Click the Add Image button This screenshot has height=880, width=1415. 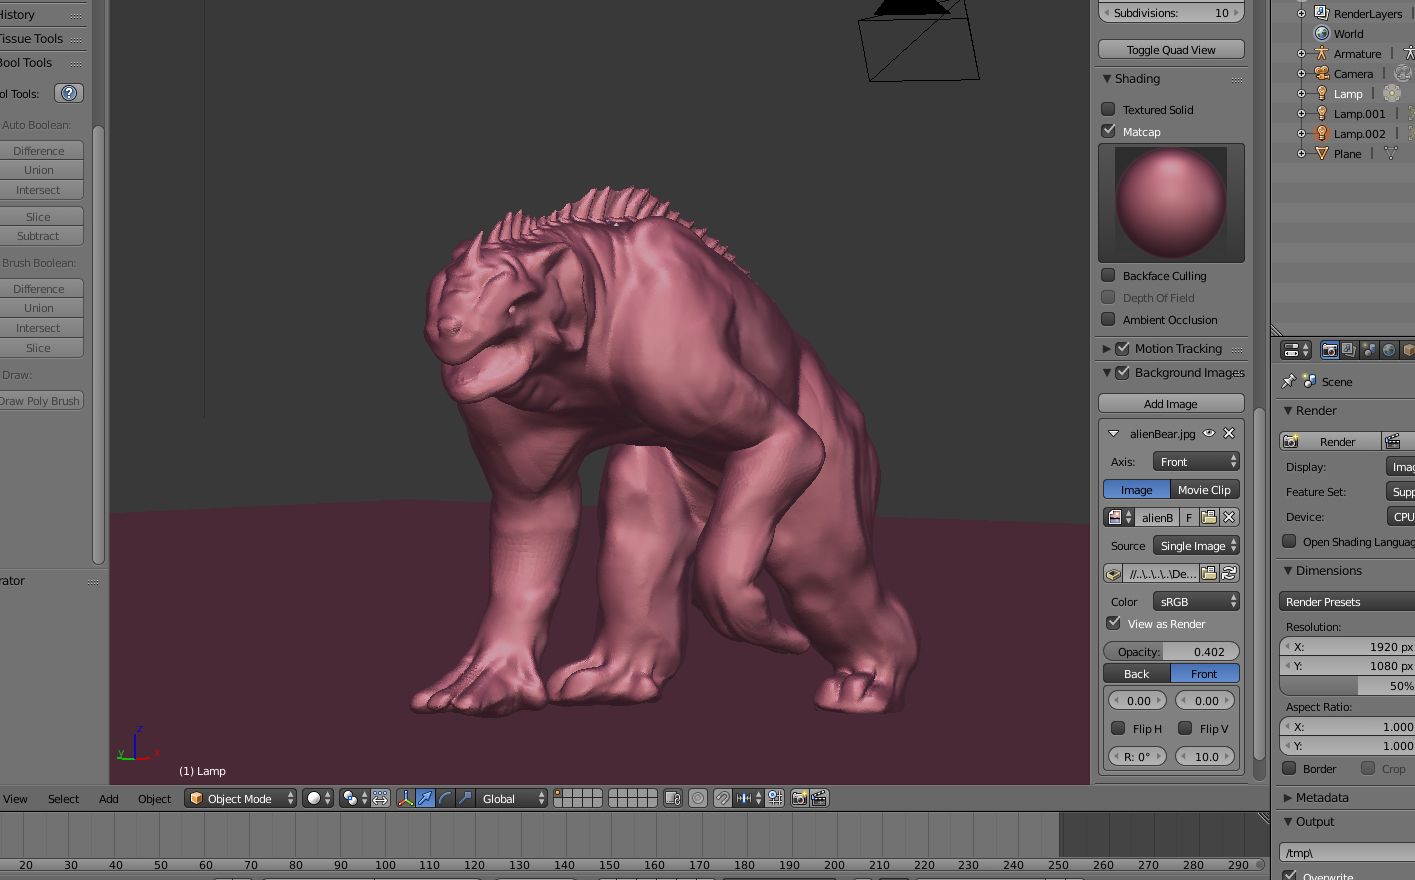point(1171,403)
